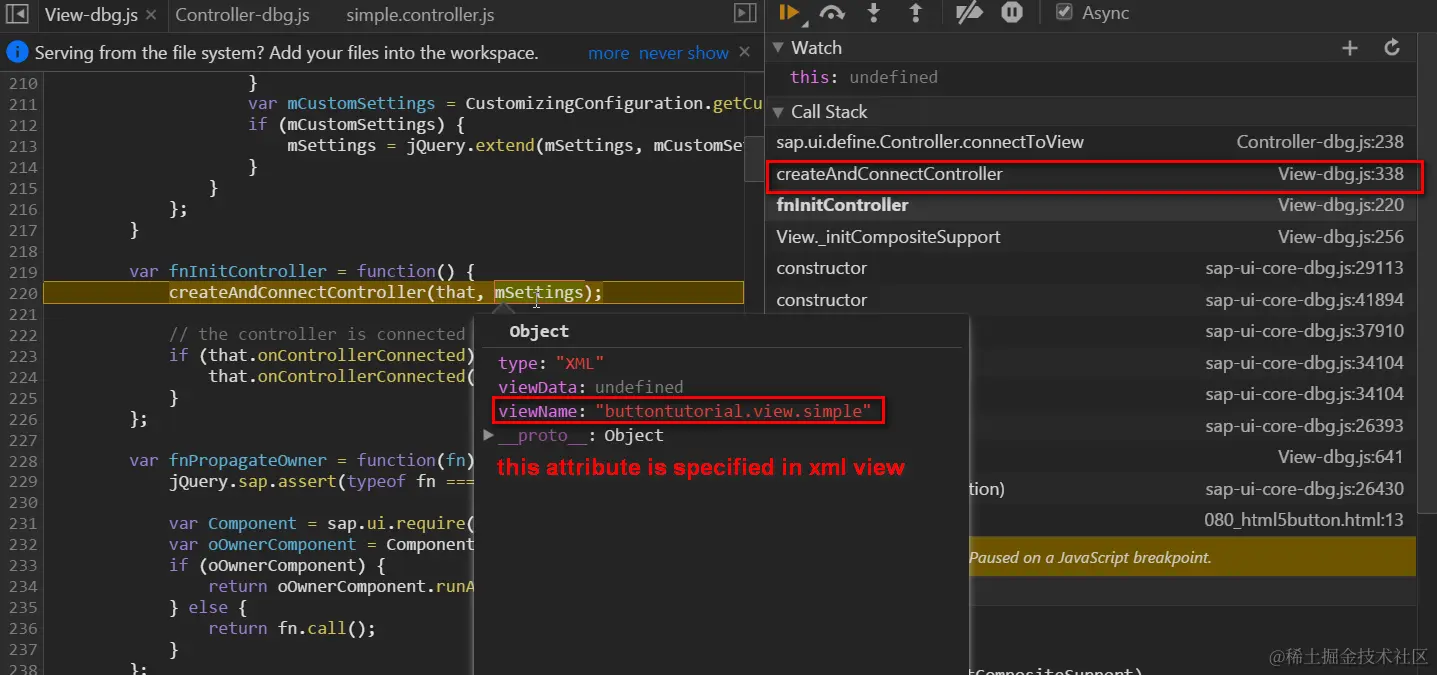The width and height of the screenshot is (1437, 675).
Task: Switch to the Controller-dbg.js tab
Action: pos(242,15)
